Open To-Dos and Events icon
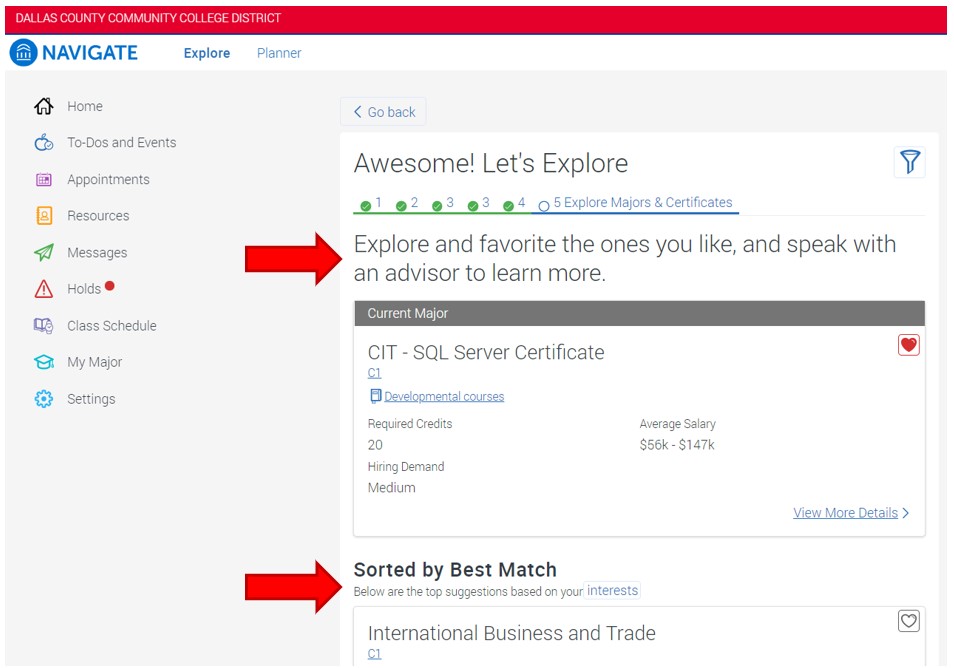The width and height of the screenshot is (954, 668). click(43, 143)
